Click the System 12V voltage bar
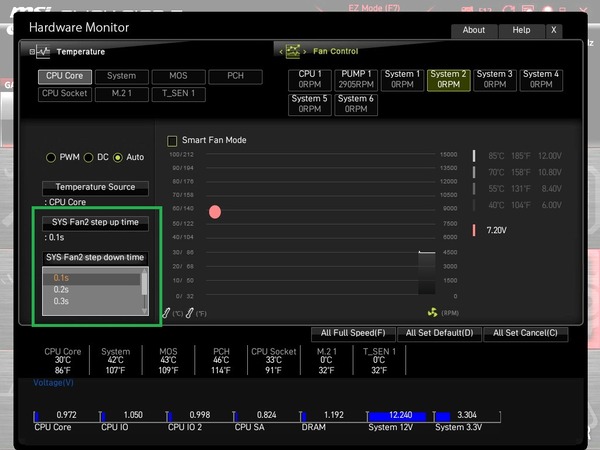This screenshot has width=600, height=450. [x=397, y=416]
